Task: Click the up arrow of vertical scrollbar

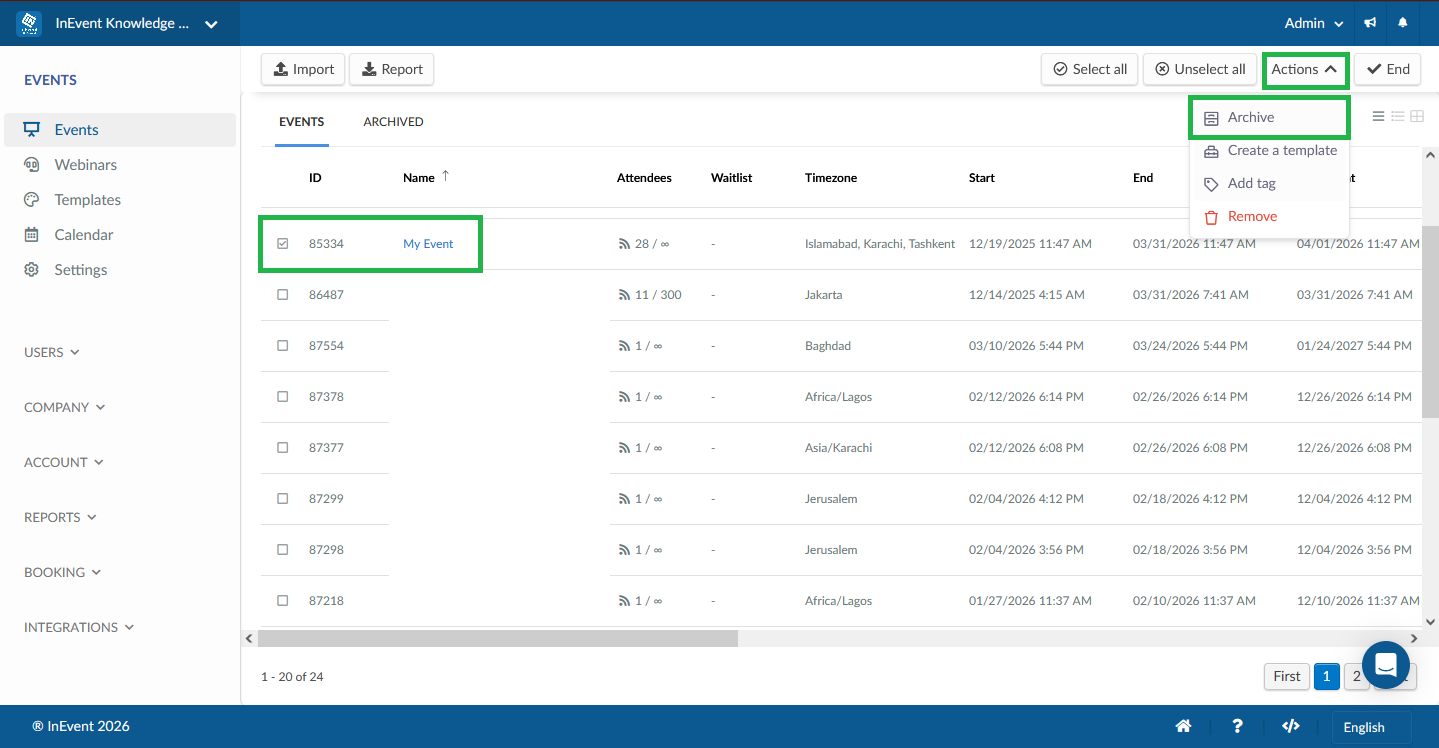Action: [1430, 156]
